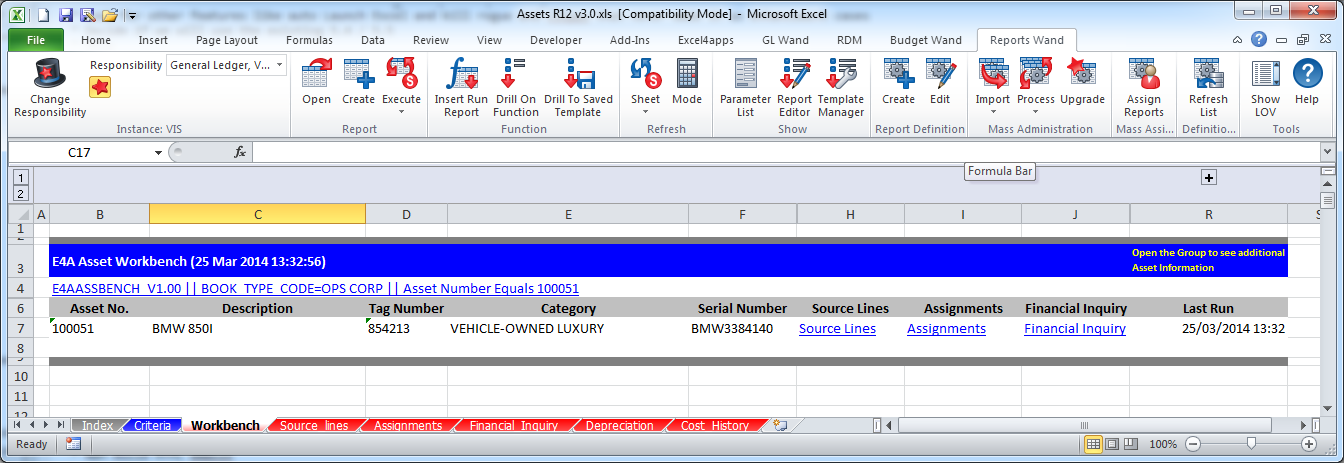Click Drill To Saved Template icon
Screen dimensions: 1344x463
coord(578,74)
